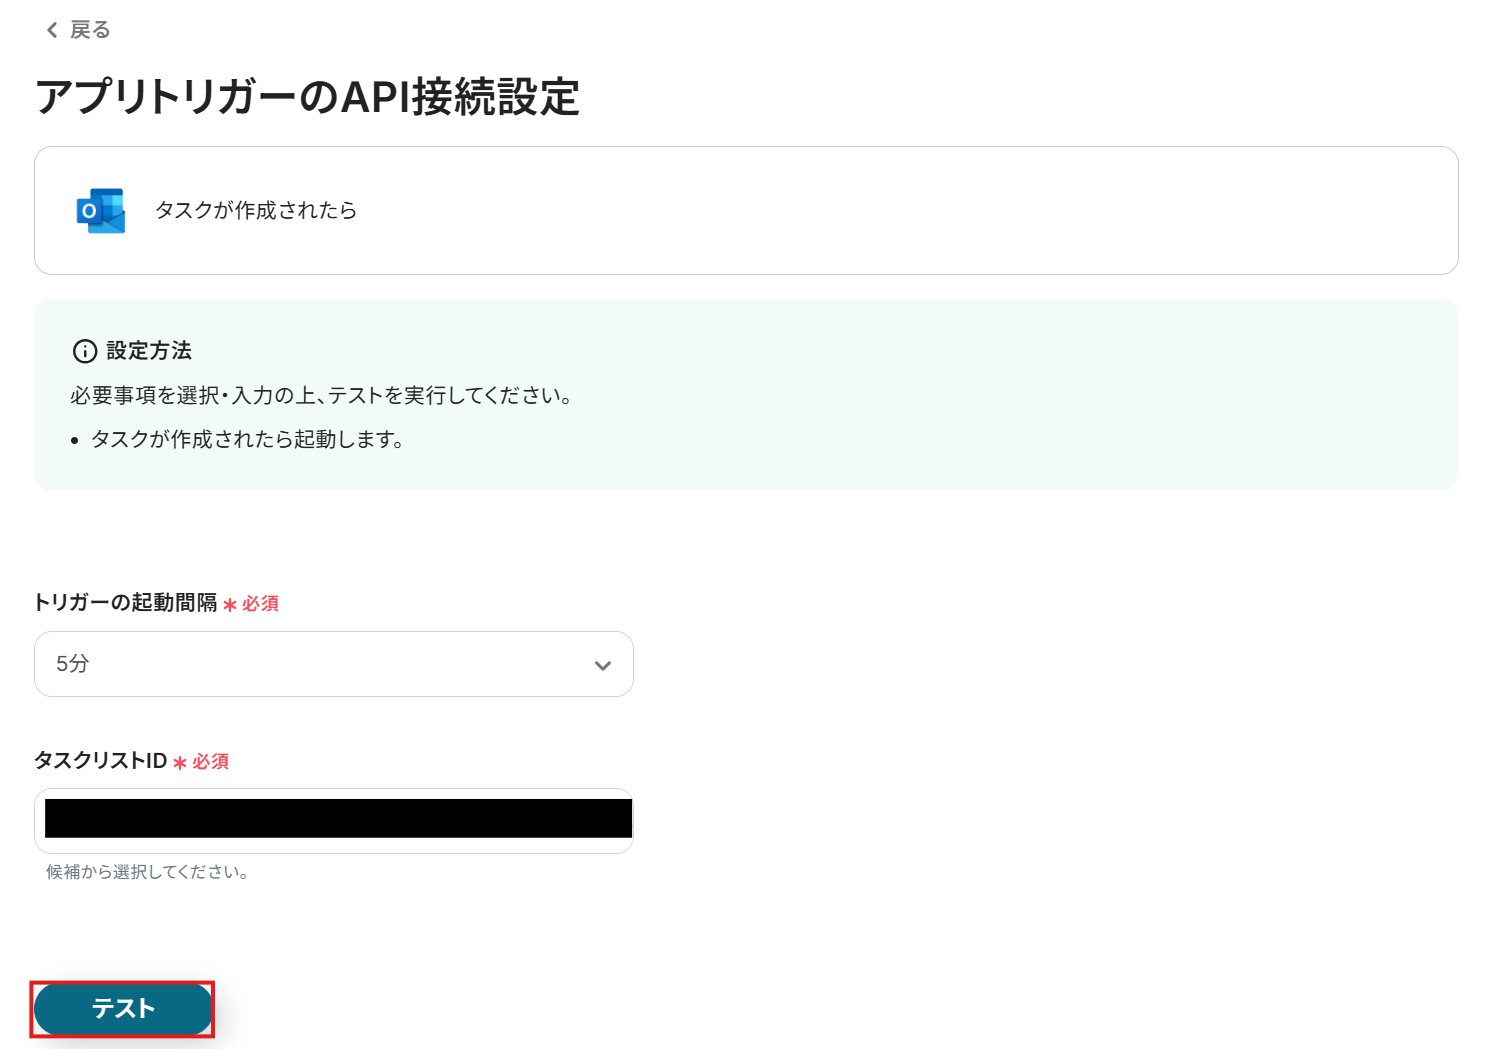The width and height of the screenshot is (1494, 1049).
Task: Click the 候補から選択してください hint text
Action: pyautogui.click(x=147, y=872)
